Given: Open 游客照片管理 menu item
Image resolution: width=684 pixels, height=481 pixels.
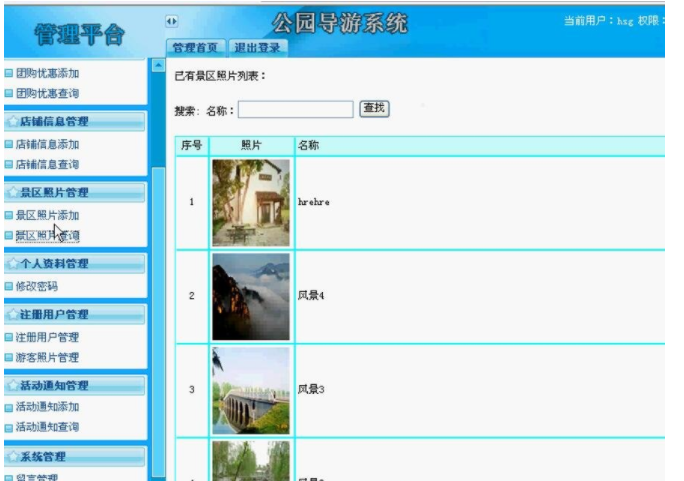Looking at the screenshot, I should [x=47, y=358].
